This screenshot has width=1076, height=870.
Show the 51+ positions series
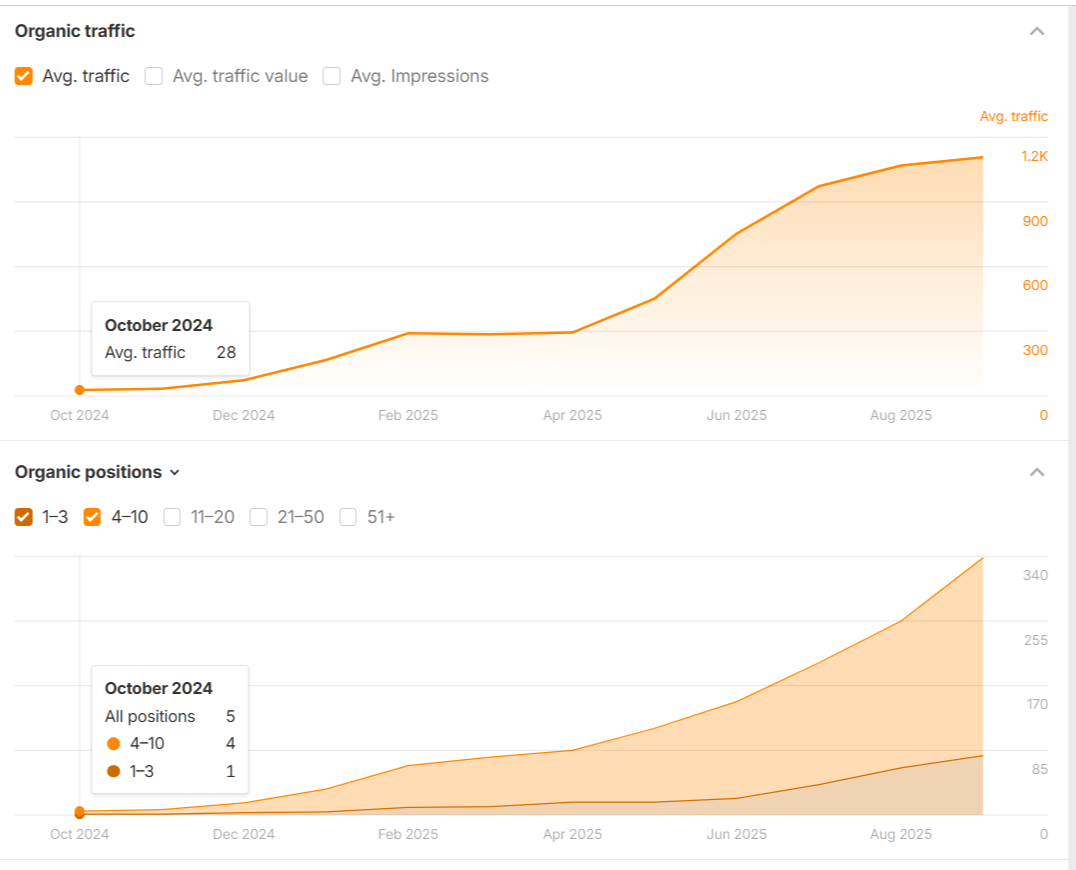(x=349, y=517)
